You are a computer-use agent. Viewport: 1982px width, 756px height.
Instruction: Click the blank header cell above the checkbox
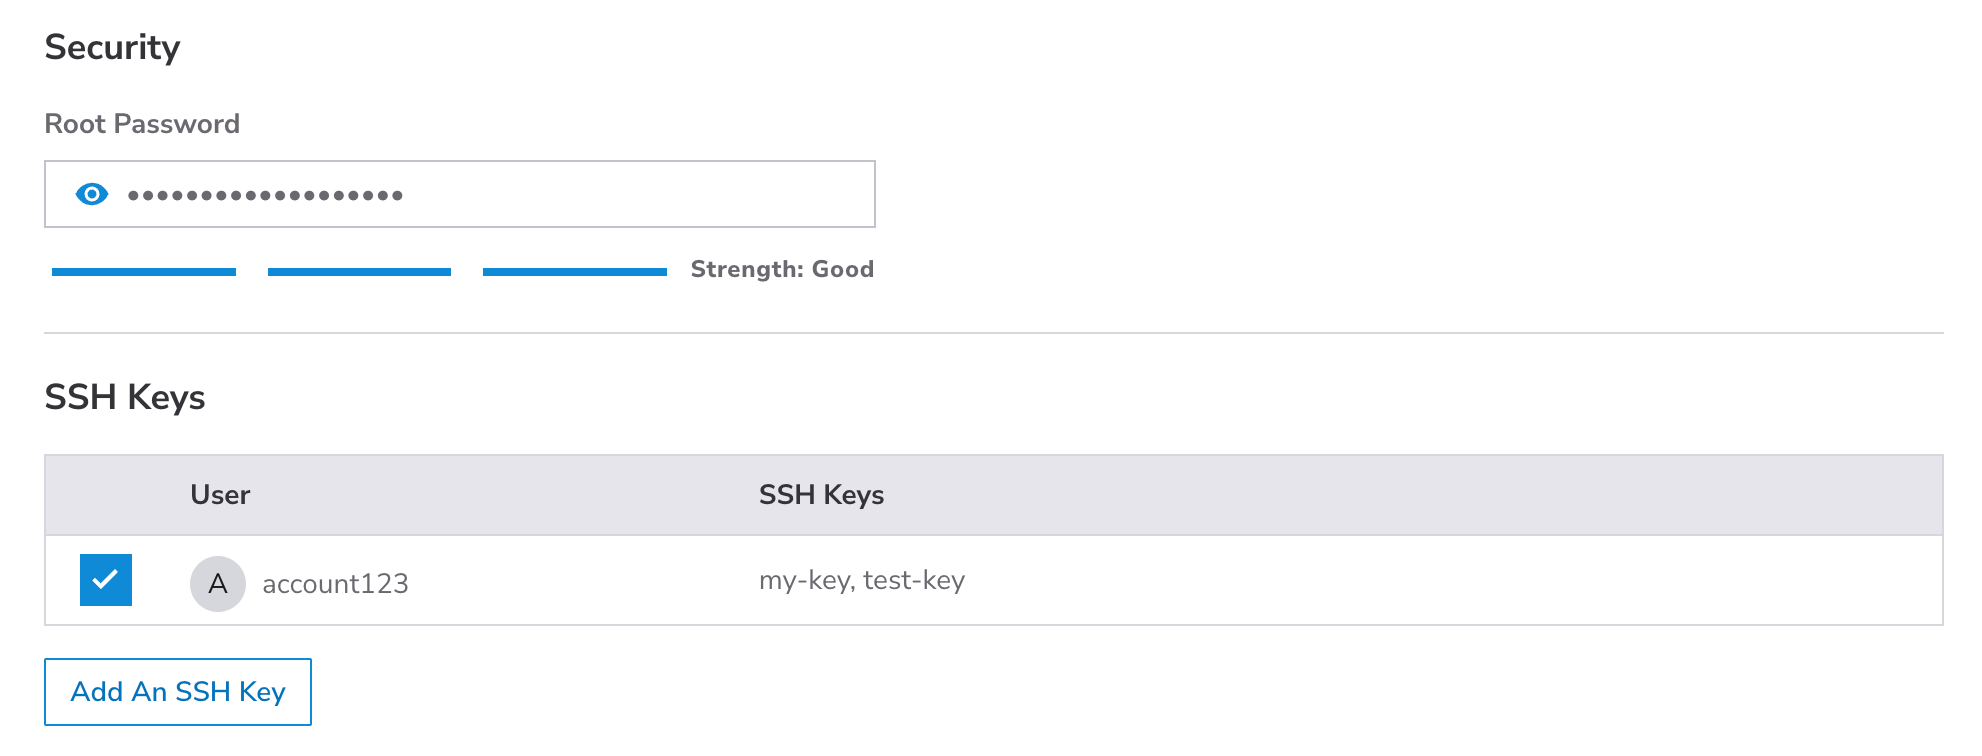tap(106, 495)
